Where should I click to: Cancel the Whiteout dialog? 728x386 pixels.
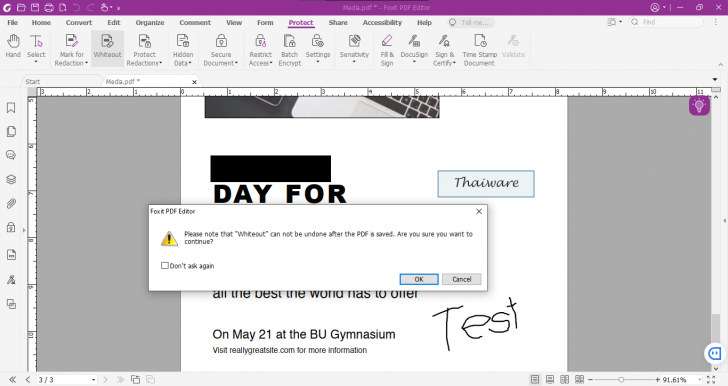pyautogui.click(x=462, y=279)
